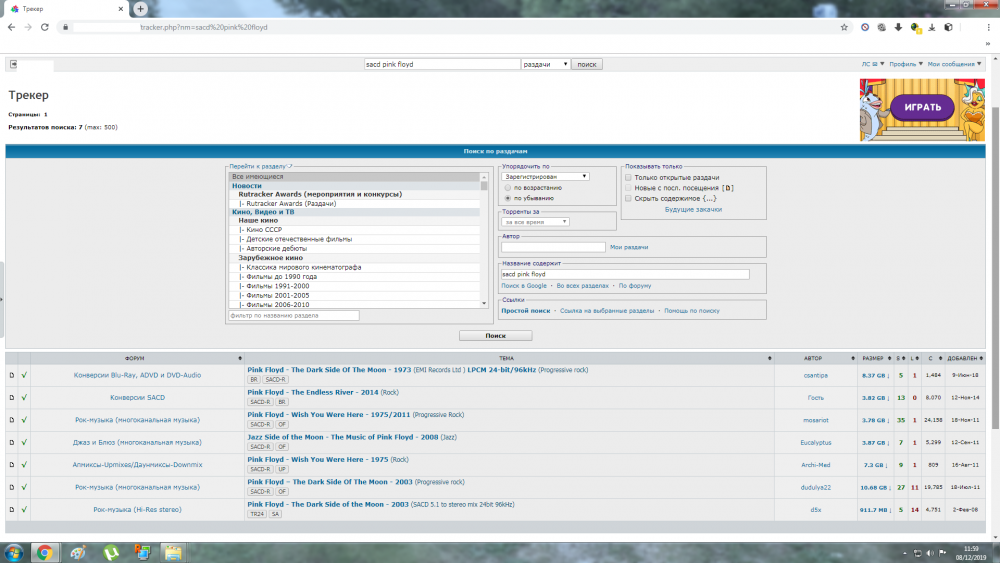Viewport: 1000px width, 563px height.
Task: Click the small 'поиск' button in the header
Action: click(587, 64)
